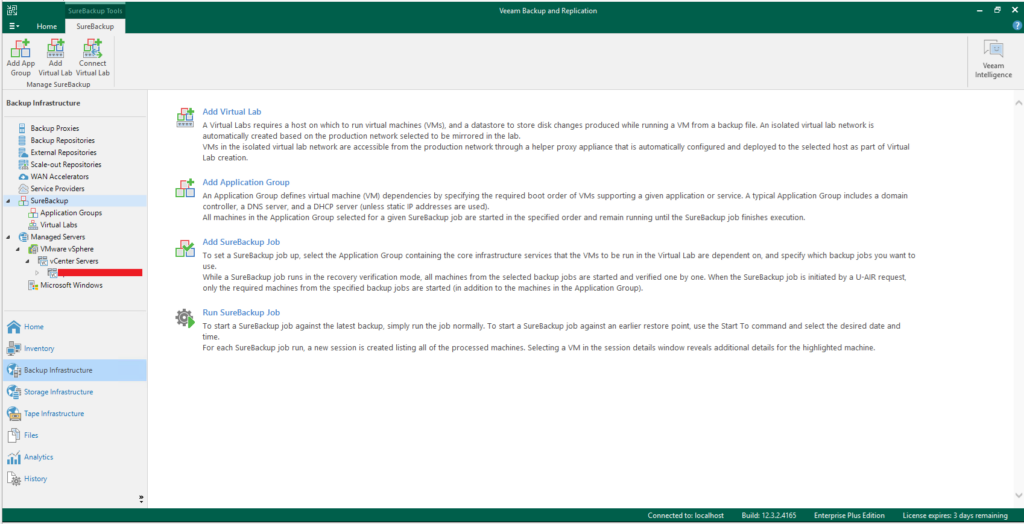Click the help question mark icon
Screen dimensions: 1024x524
click(x=1016, y=25)
